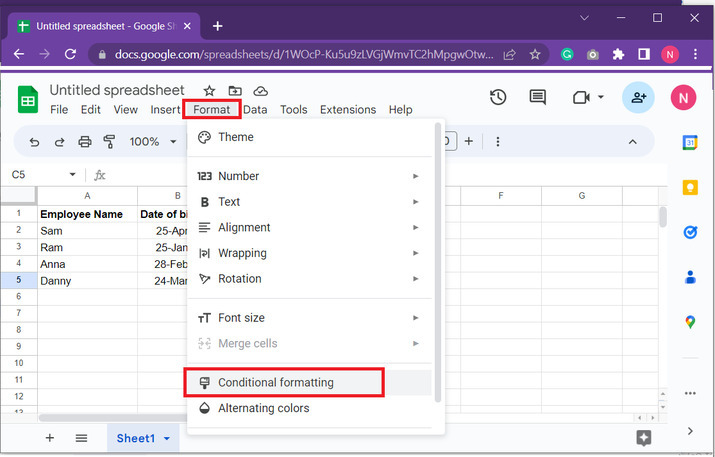Close the Untitled spreadsheet browser tab
The image size is (715, 457).
(x=187, y=26)
